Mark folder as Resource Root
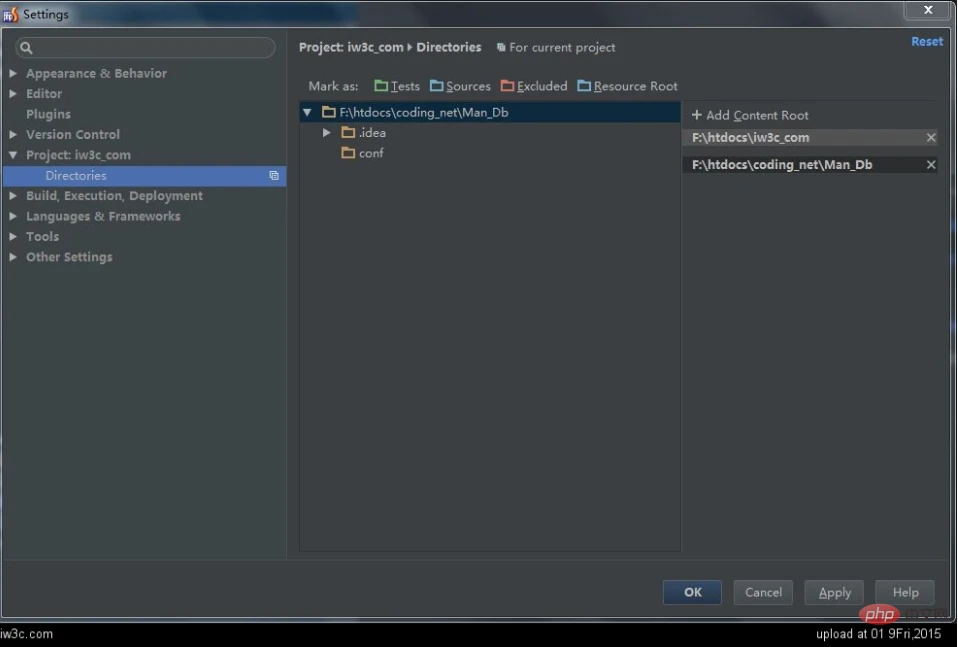Screen dimensions: 958x647 tap(627, 87)
